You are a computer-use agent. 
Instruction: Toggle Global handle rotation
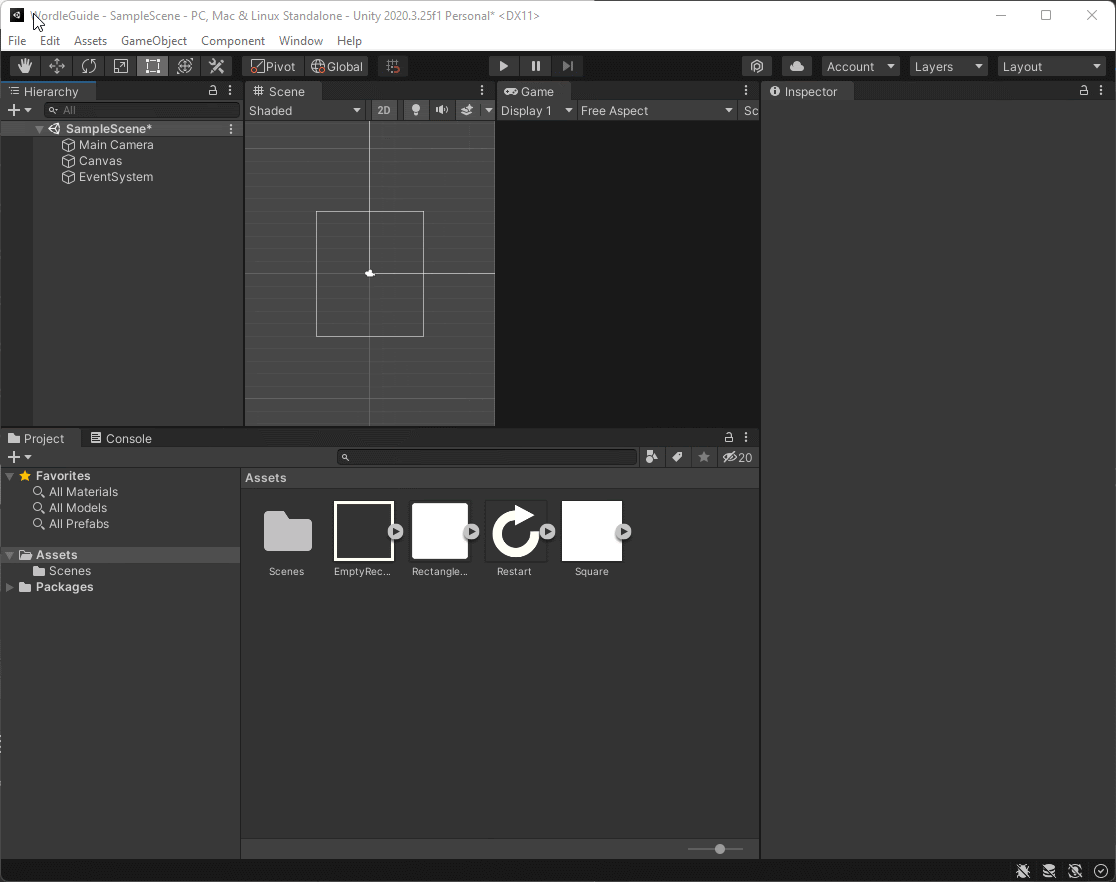click(337, 66)
